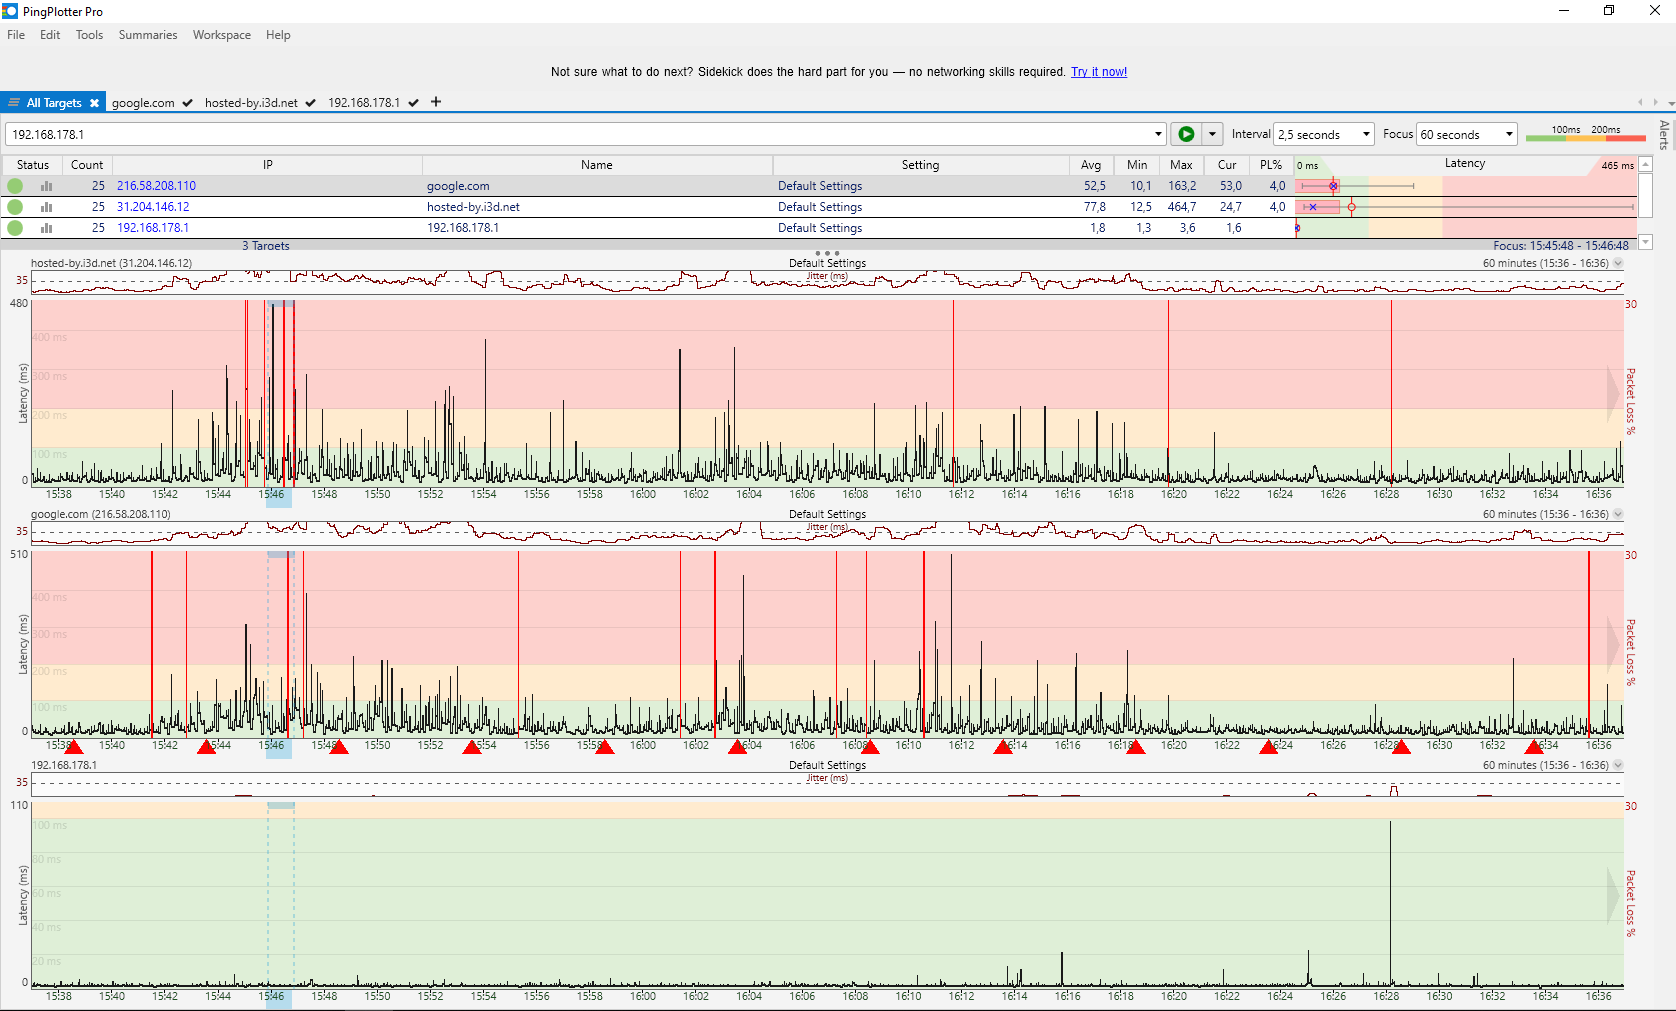Click IP address 216.58.208.110
Image resolution: width=1676 pixels, height=1011 pixels.
pos(156,186)
